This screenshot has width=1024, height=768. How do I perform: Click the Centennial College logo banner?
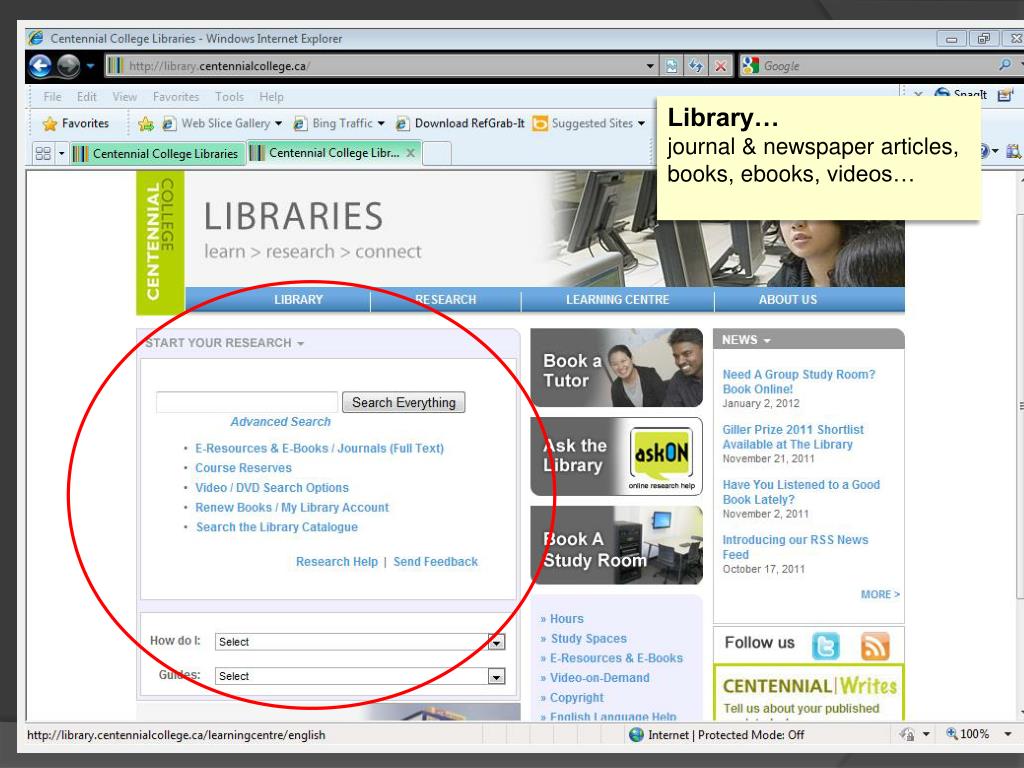pyautogui.click(x=161, y=242)
